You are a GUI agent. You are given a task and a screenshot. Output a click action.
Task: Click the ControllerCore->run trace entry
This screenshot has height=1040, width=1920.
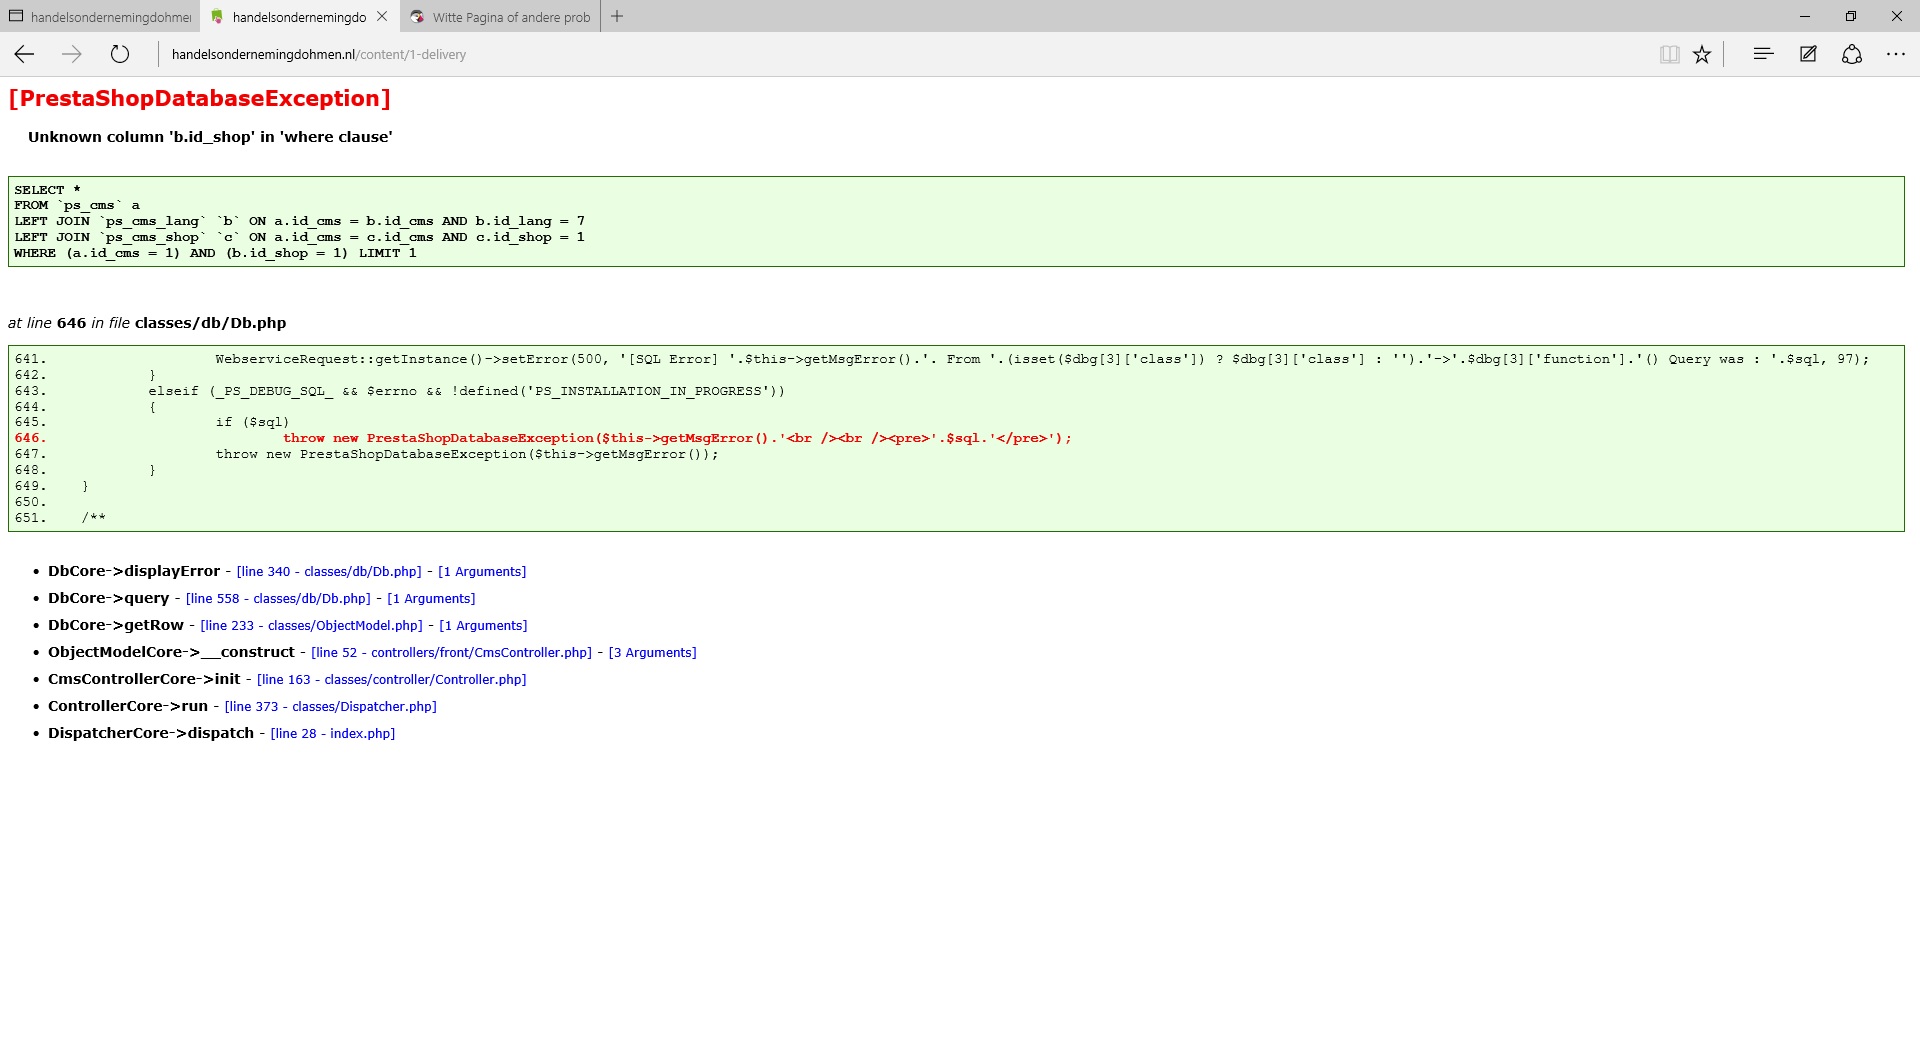tap(128, 706)
